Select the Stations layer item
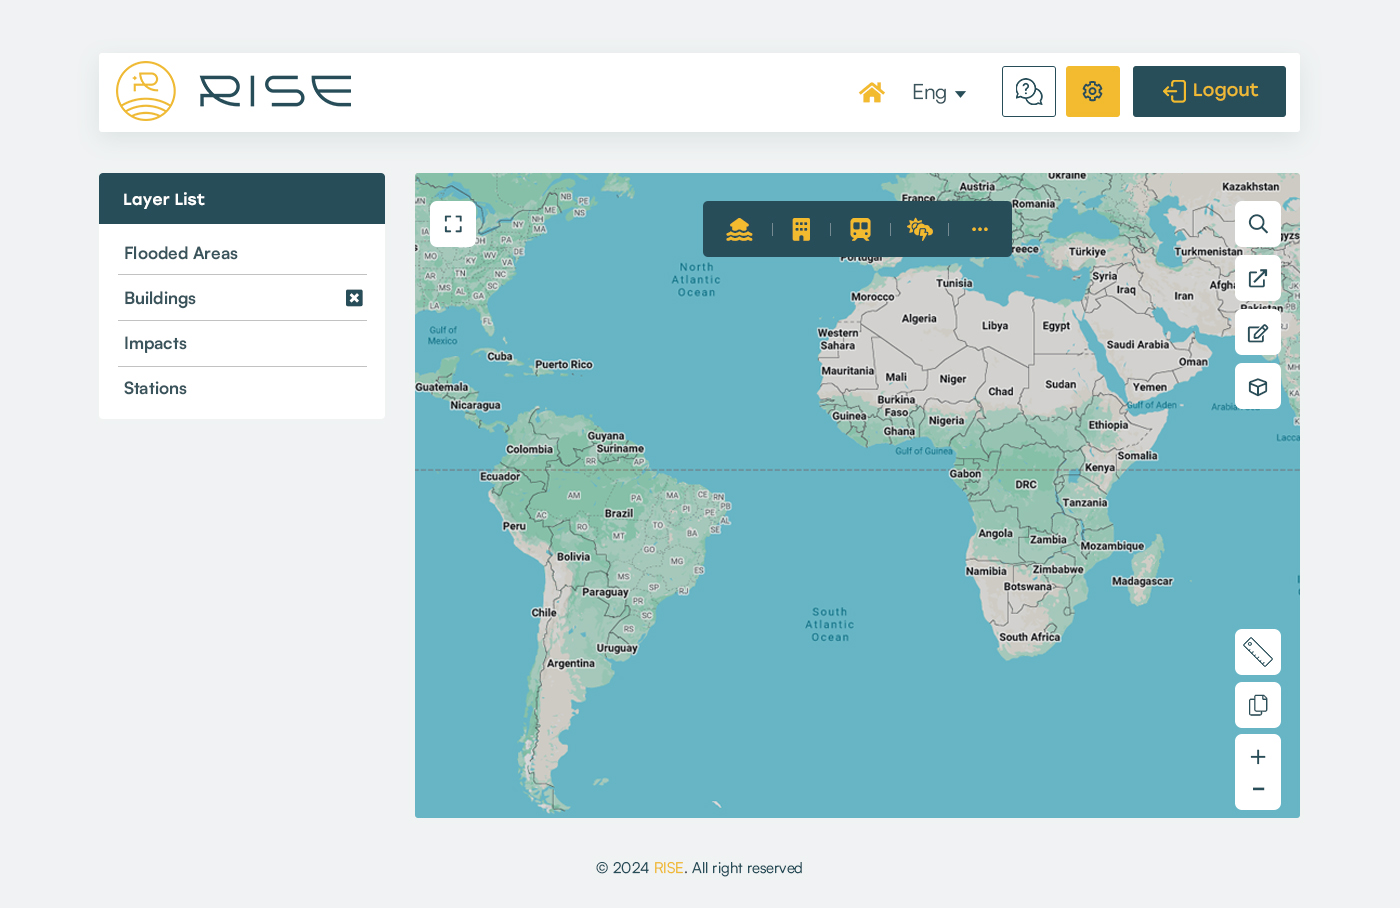 point(155,388)
